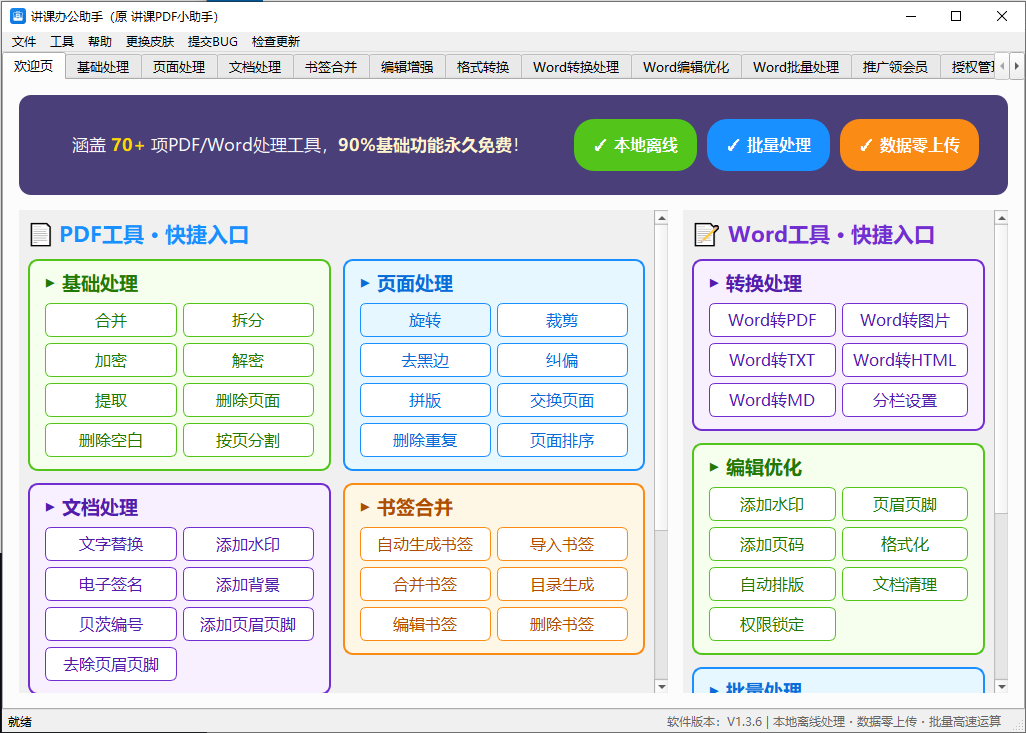Screen dimensions: 1026x733
Task: Open the 文件 menu
Action: coord(24,42)
